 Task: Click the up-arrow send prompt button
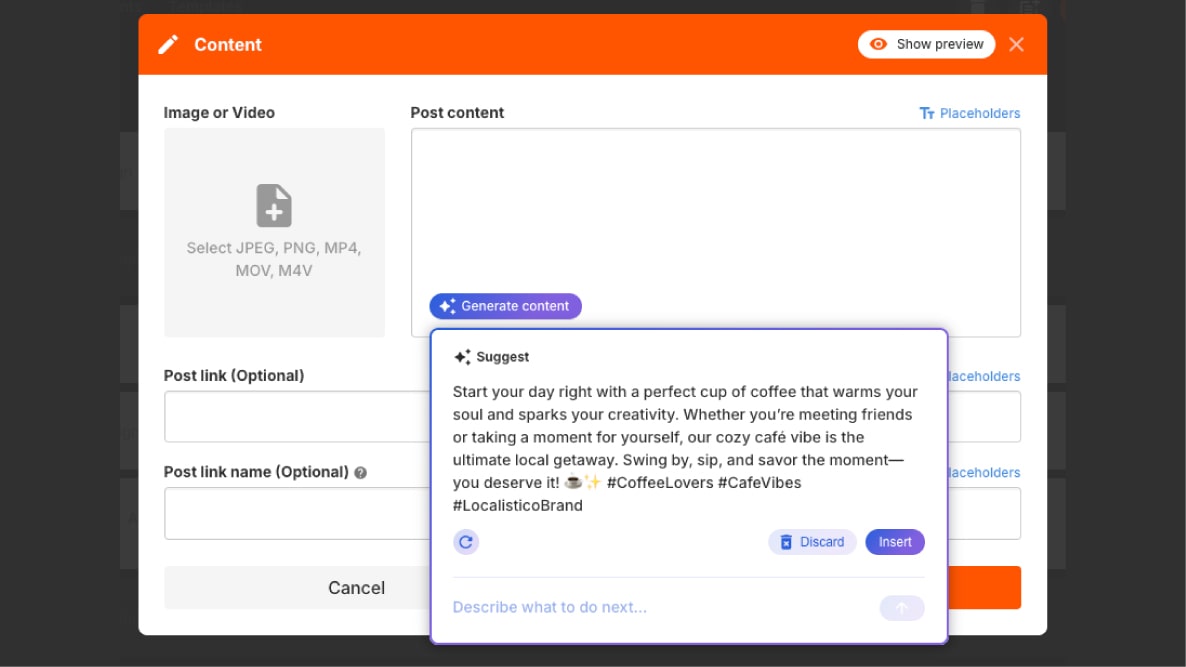[x=902, y=608]
